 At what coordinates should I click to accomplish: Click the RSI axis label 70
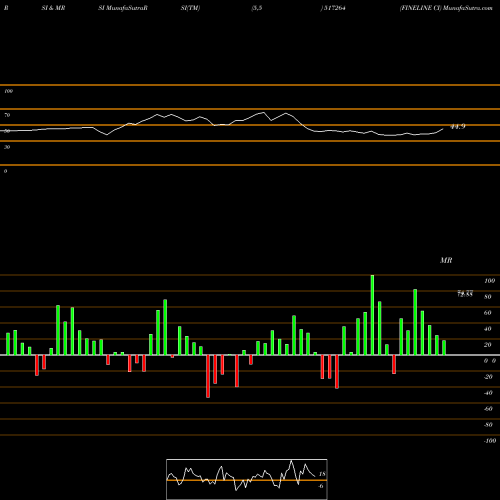(7, 115)
